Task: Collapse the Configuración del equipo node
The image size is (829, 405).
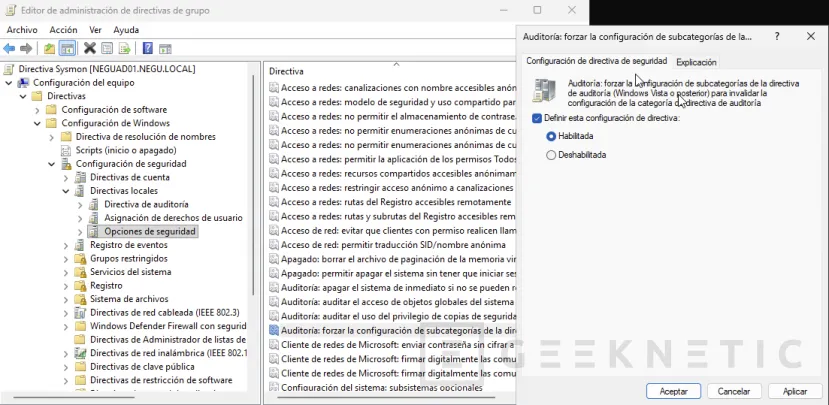Action: (8, 82)
